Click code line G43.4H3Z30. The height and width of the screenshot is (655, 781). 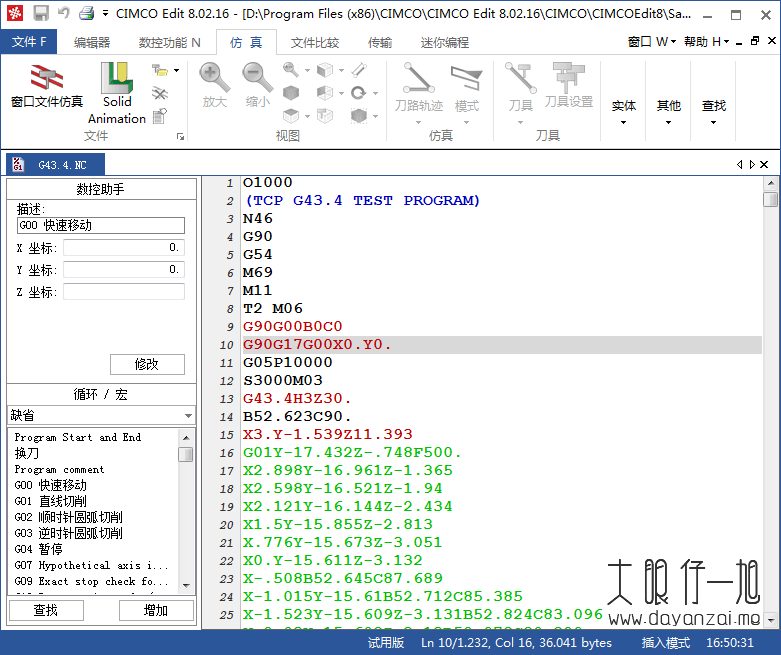tap(297, 398)
